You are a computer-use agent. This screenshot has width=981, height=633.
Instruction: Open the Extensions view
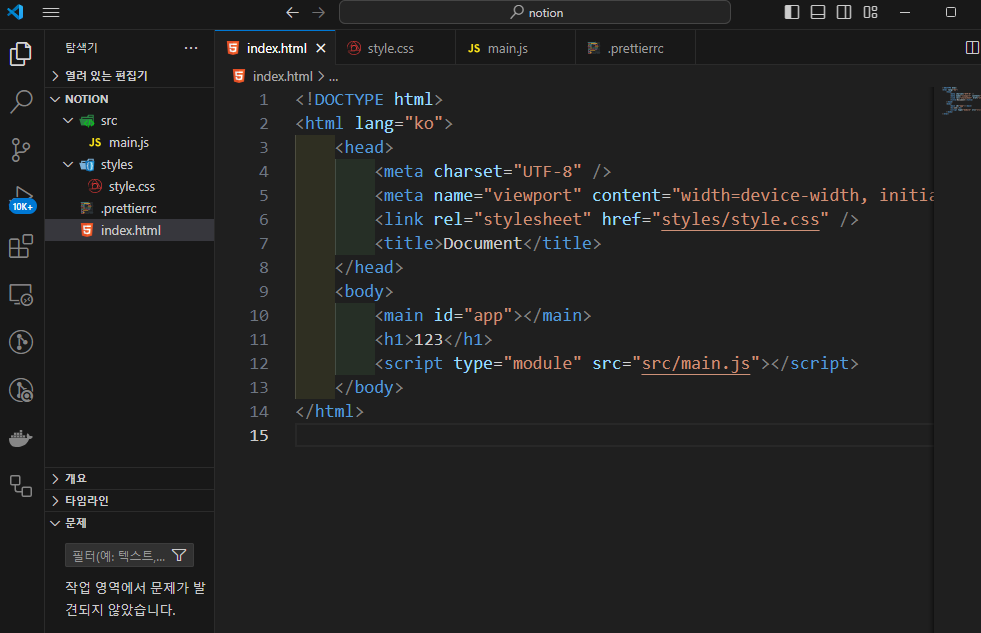pos(21,246)
